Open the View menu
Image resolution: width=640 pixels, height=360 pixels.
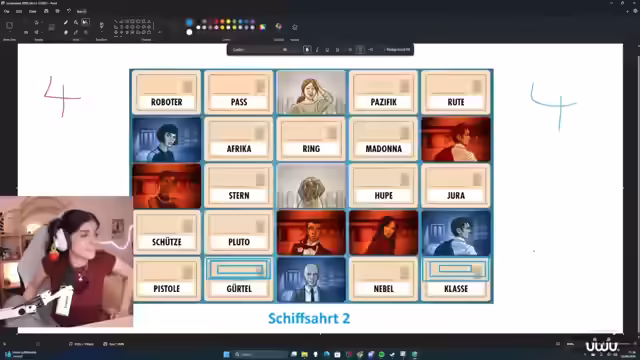pyautogui.click(x=33, y=11)
